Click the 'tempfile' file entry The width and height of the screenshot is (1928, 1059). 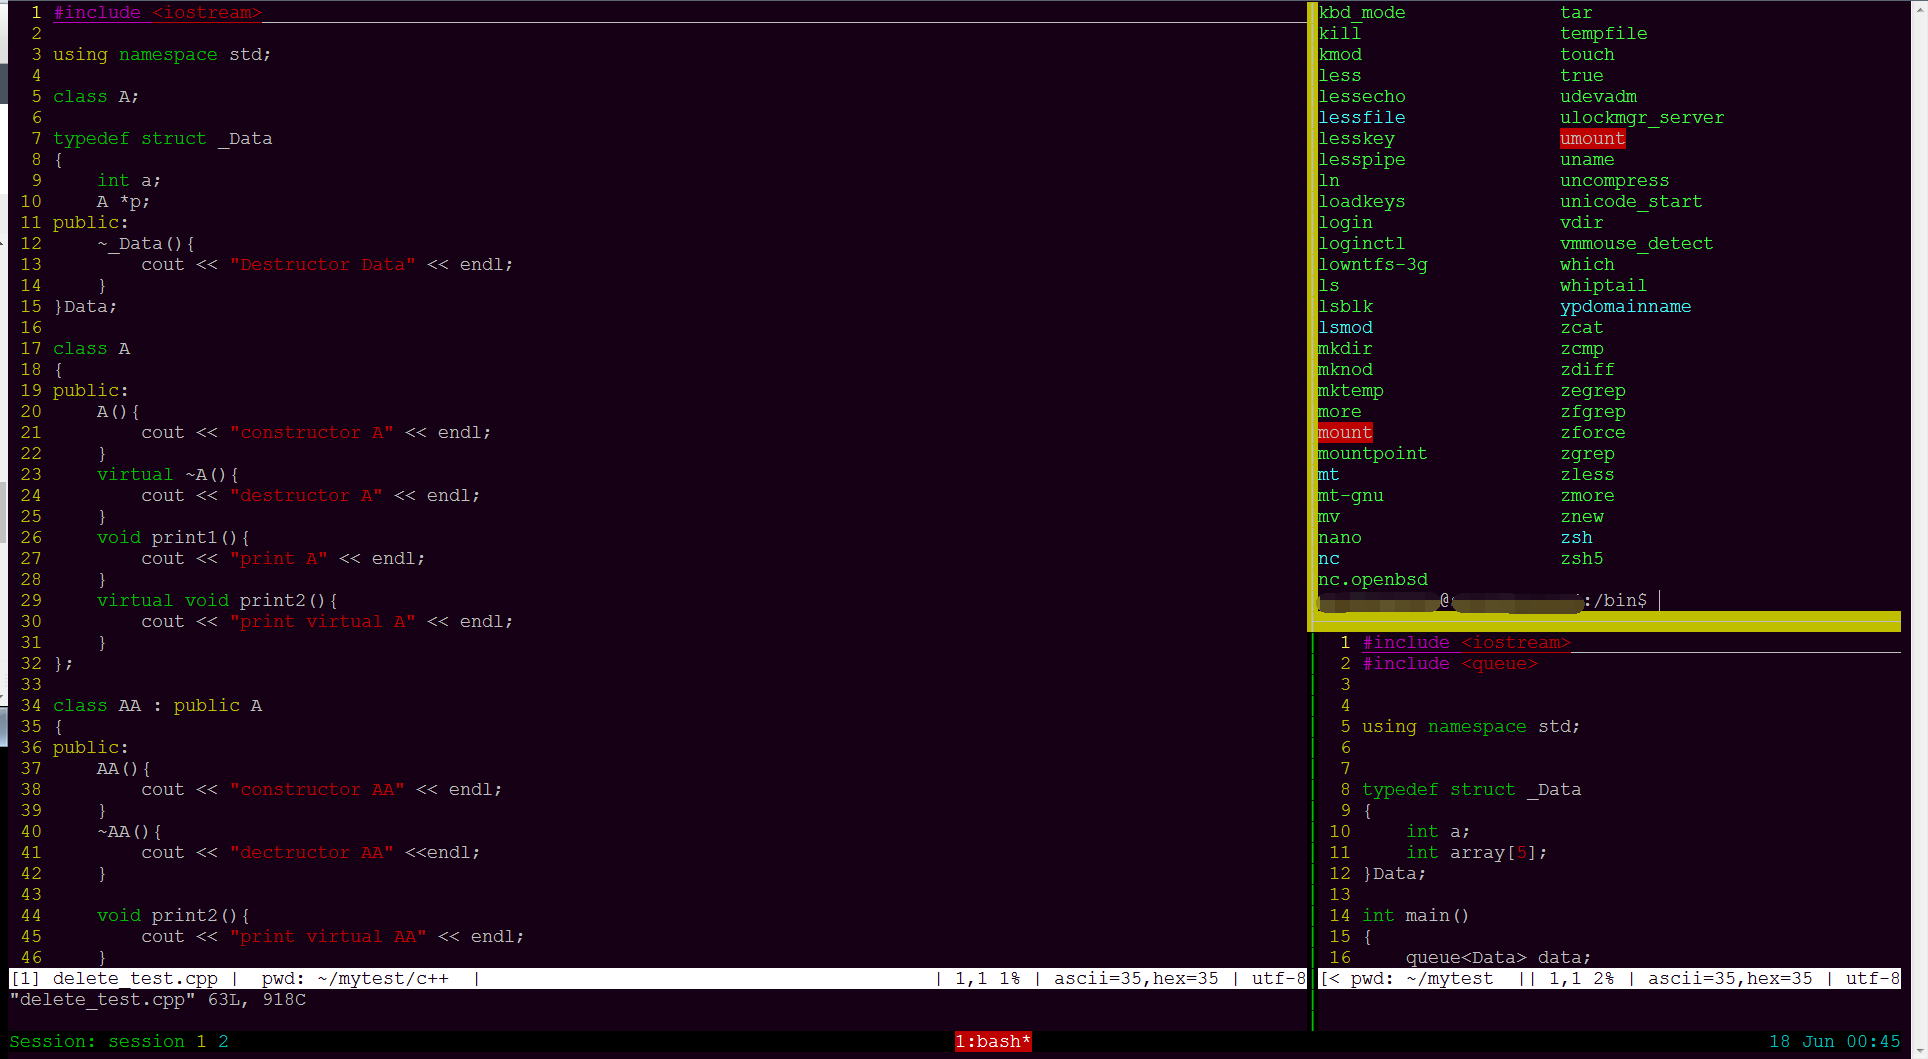coord(1603,33)
